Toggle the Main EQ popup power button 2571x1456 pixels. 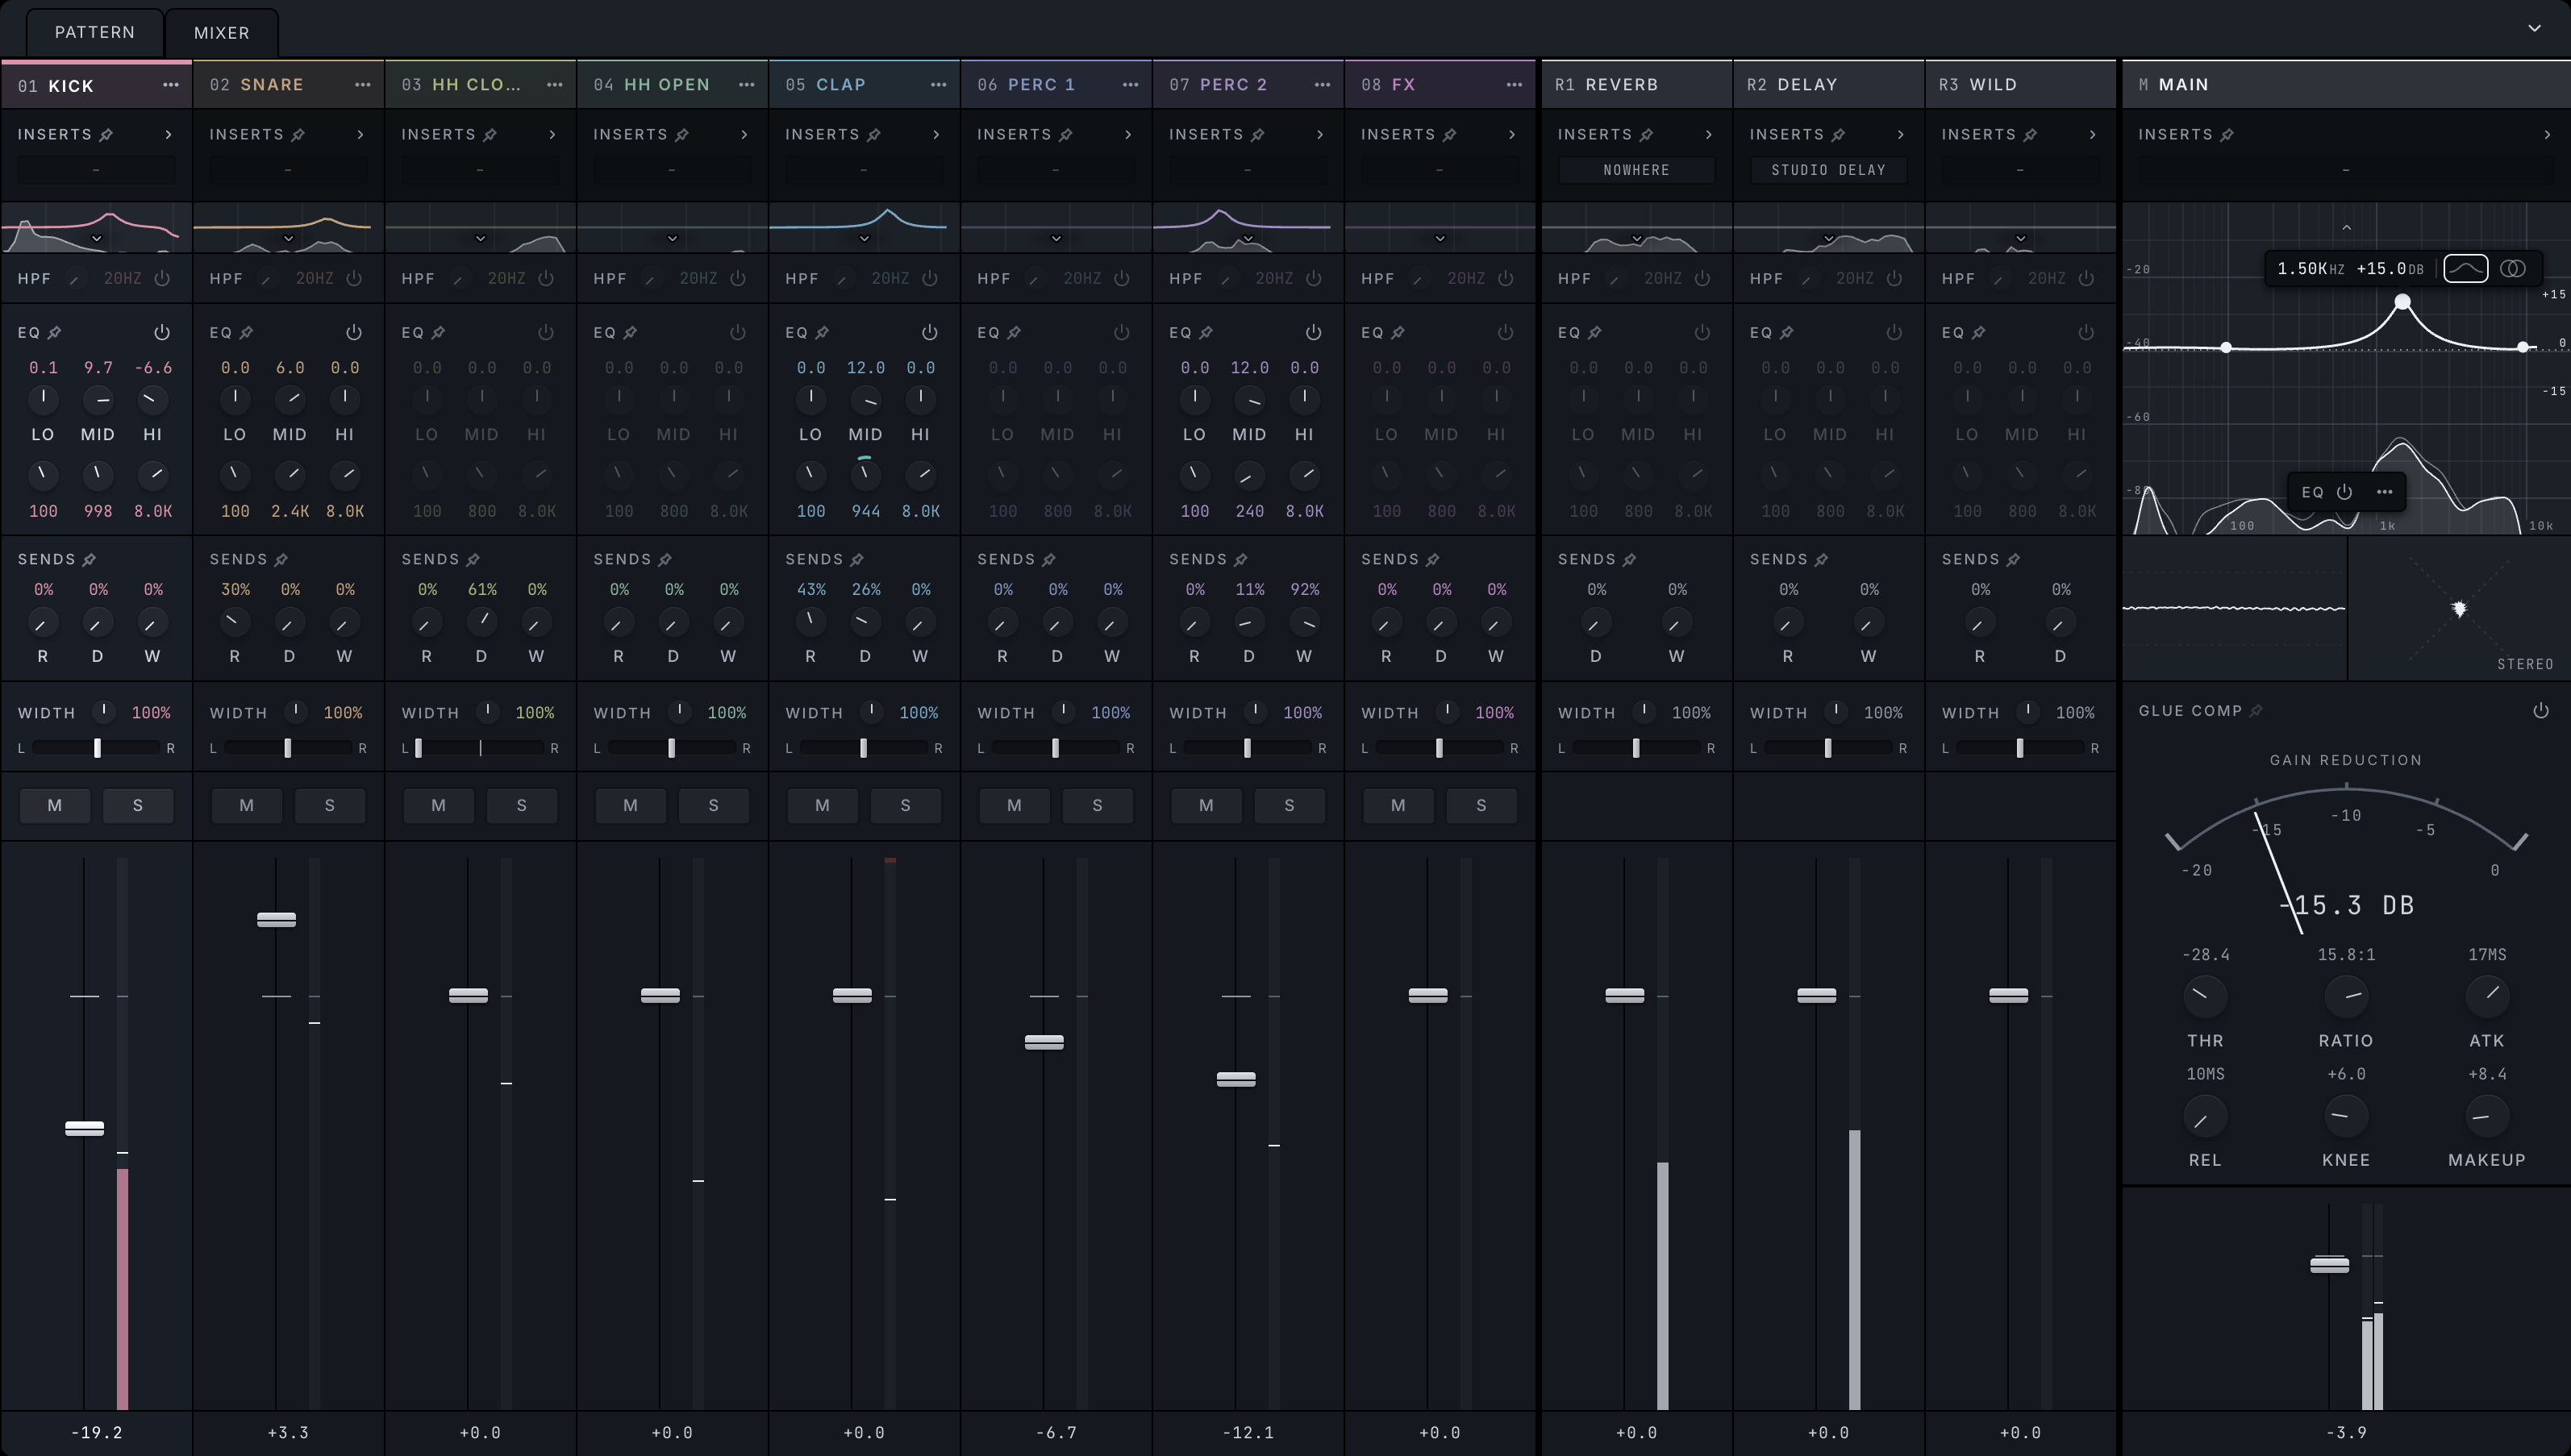pyautogui.click(x=2344, y=492)
